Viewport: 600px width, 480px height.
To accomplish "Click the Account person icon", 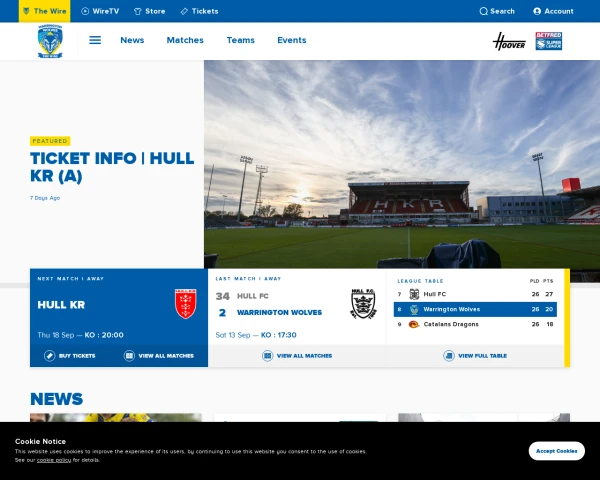I will [537, 11].
